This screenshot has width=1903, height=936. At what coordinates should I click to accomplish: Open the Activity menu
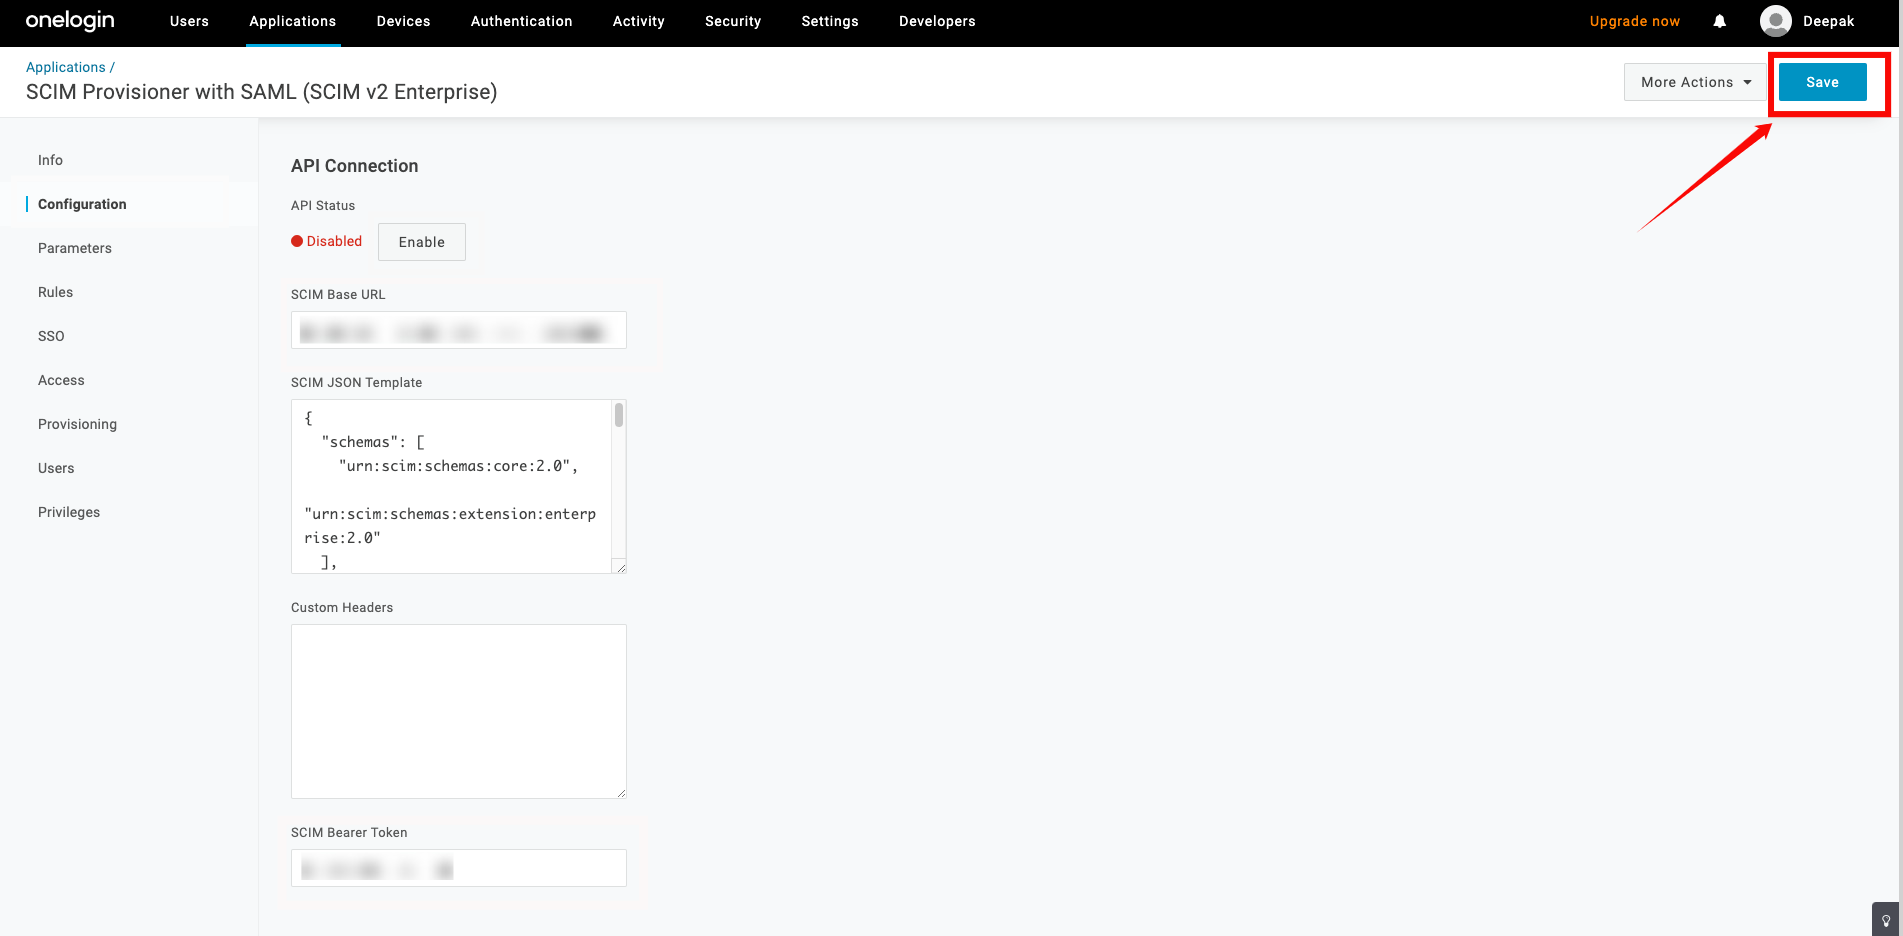point(639,21)
